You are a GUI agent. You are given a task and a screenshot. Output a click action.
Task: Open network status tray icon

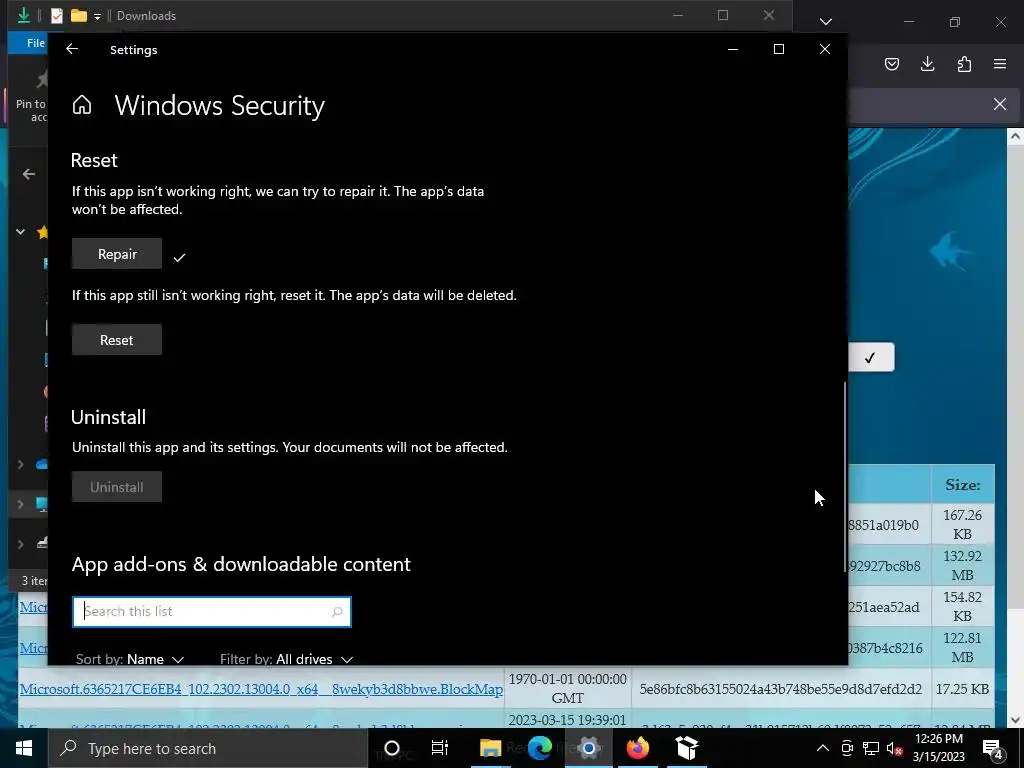(871, 748)
